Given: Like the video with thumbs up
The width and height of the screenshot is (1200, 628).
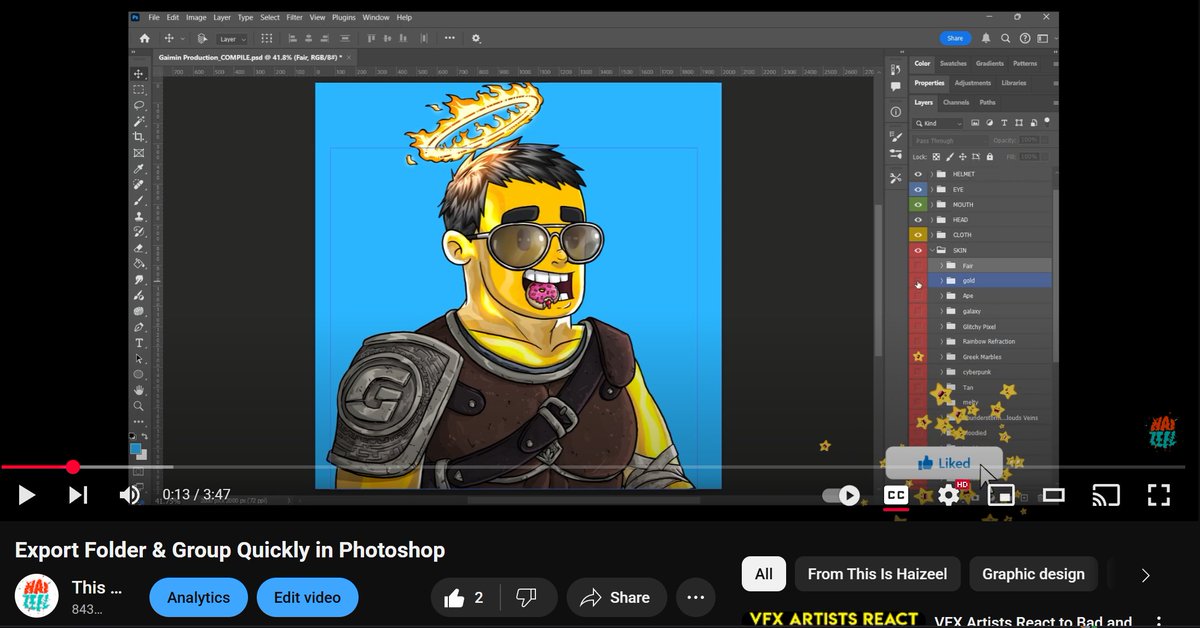Looking at the screenshot, I should [464, 597].
